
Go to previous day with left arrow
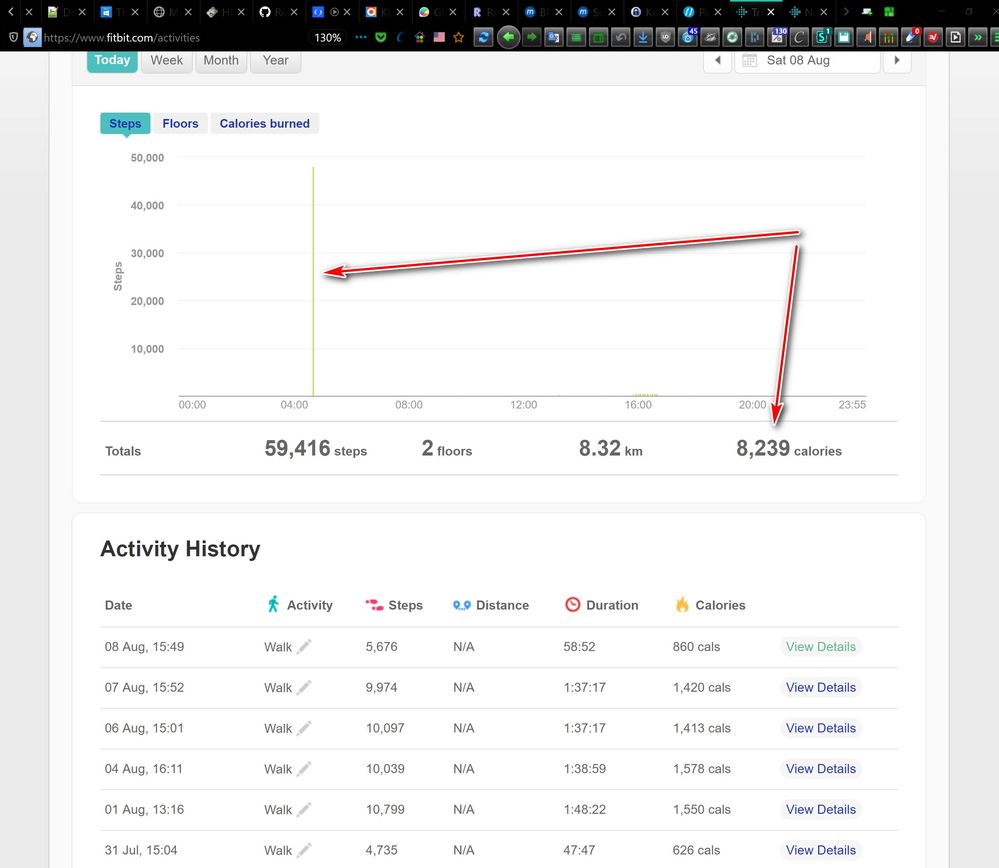pyautogui.click(x=717, y=61)
